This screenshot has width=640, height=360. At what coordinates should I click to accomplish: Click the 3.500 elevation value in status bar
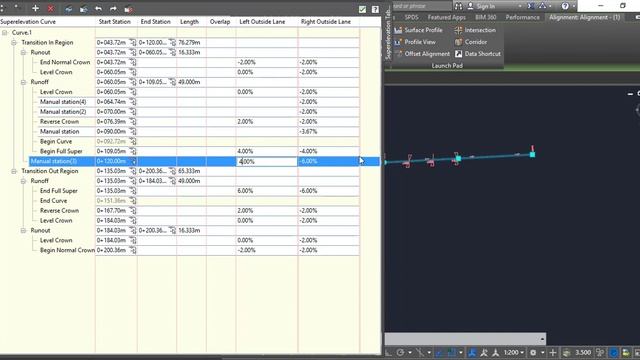pyautogui.click(x=583, y=352)
